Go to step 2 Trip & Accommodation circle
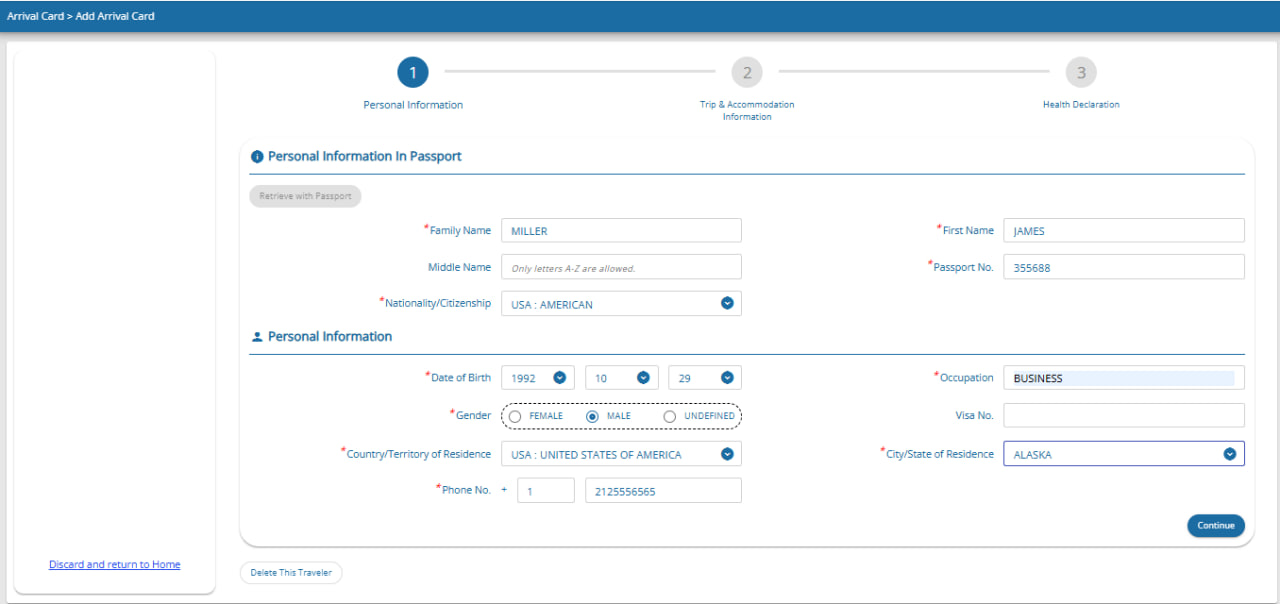Viewport: 1280px width, 604px height. [747, 72]
